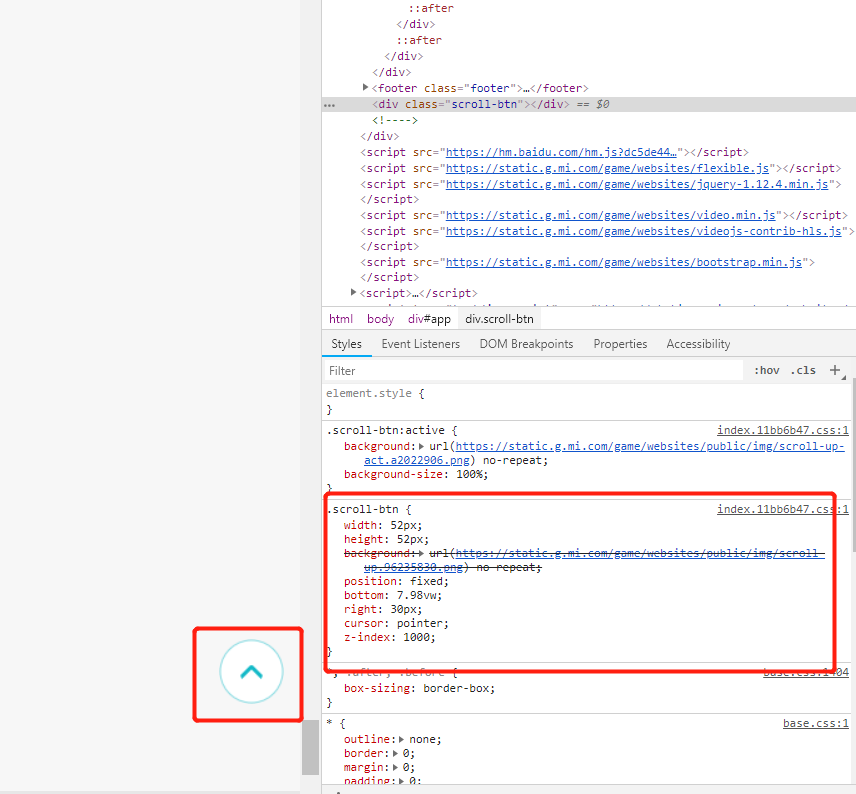Add a new style rule with the plus icon

click(835, 370)
